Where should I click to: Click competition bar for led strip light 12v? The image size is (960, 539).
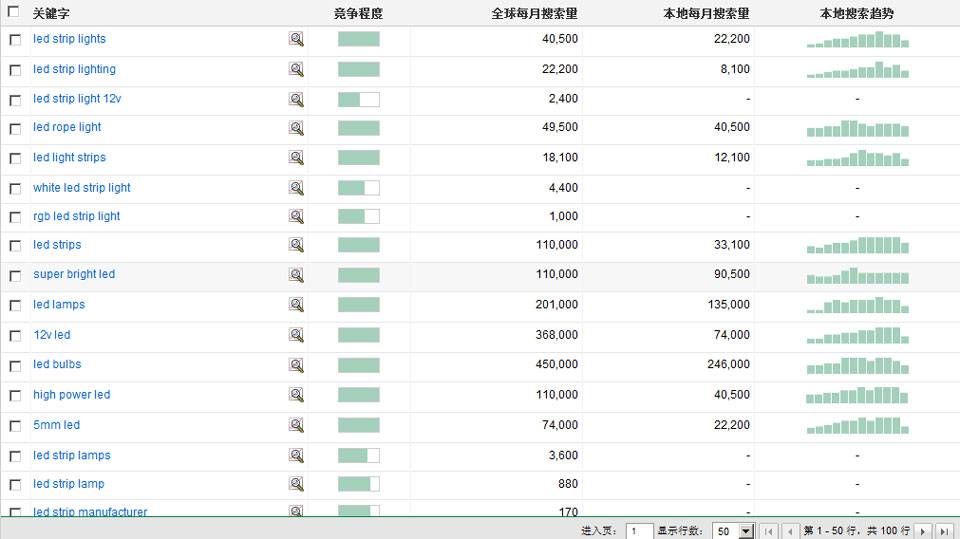(x=358, y=99)
